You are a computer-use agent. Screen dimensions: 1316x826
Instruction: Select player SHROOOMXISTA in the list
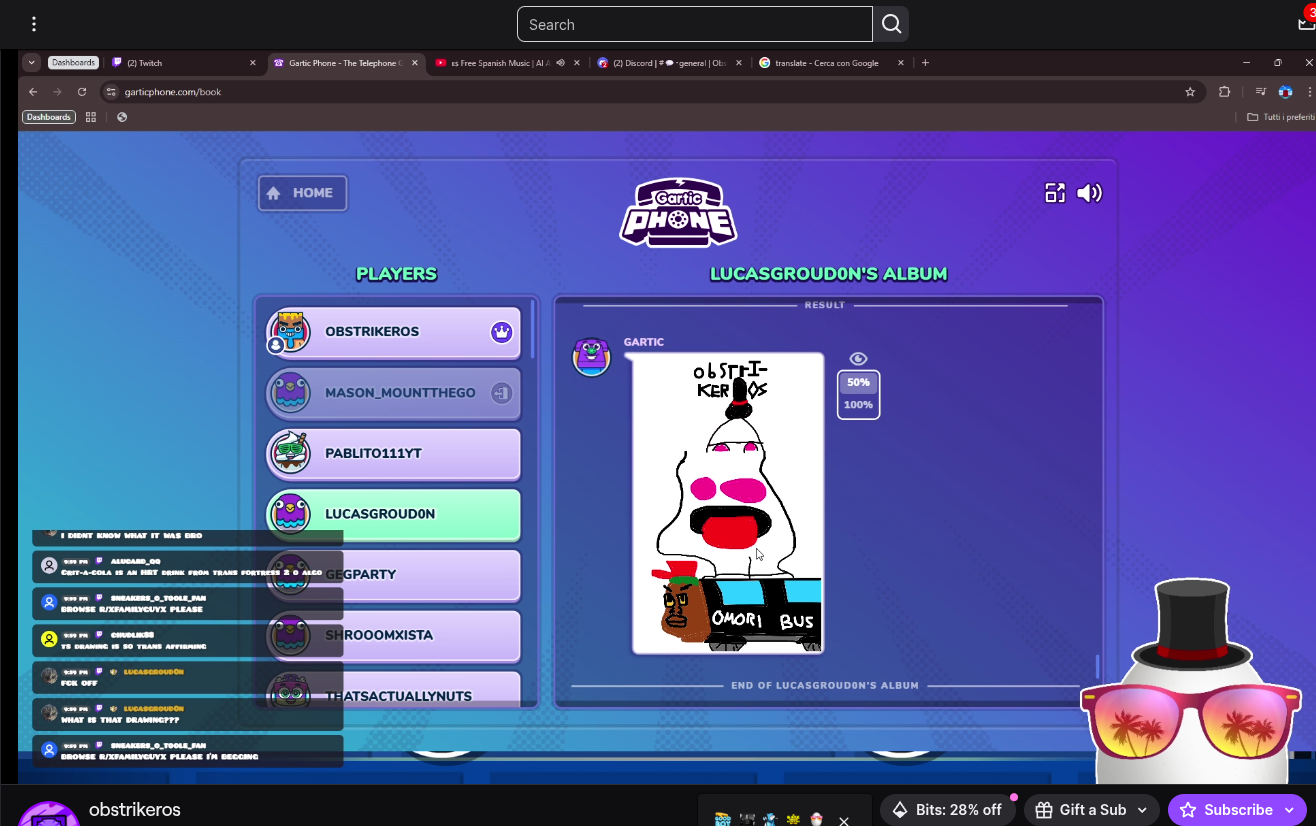(394, 636)
